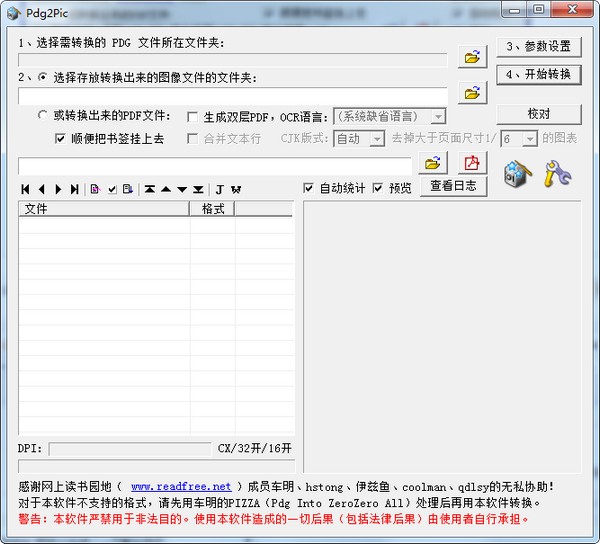Open 3、参数设置 parameter settings
This screenshot has height=544, width=600.
pos(539,47)
